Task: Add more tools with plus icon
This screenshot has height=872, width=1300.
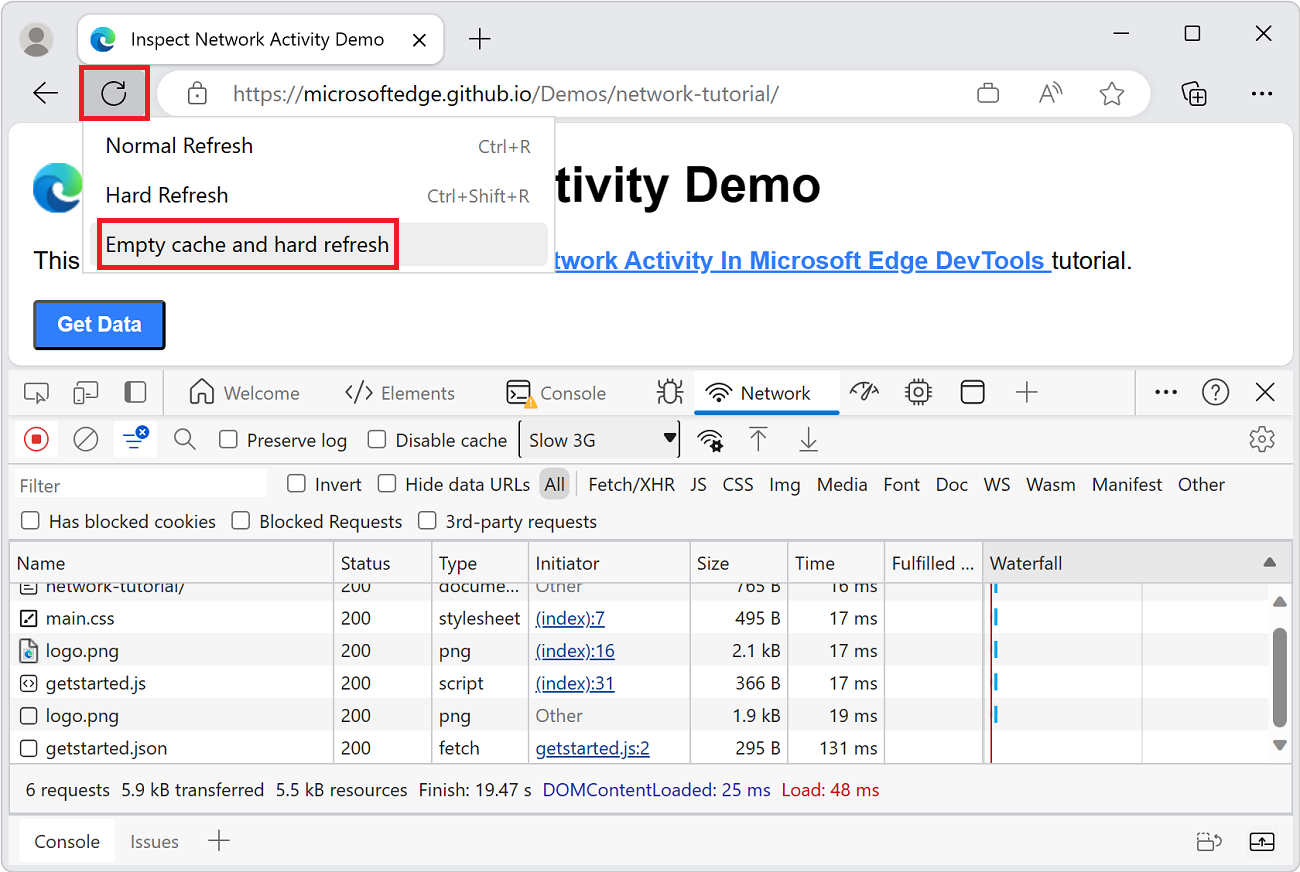Action: (1026, 393)
